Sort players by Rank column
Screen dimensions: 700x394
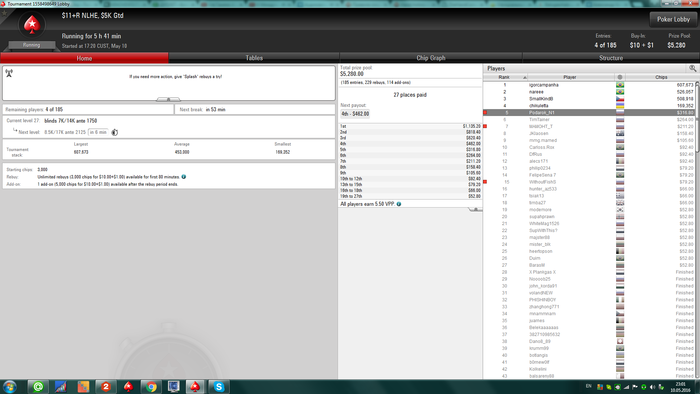[x=505, y=77]
